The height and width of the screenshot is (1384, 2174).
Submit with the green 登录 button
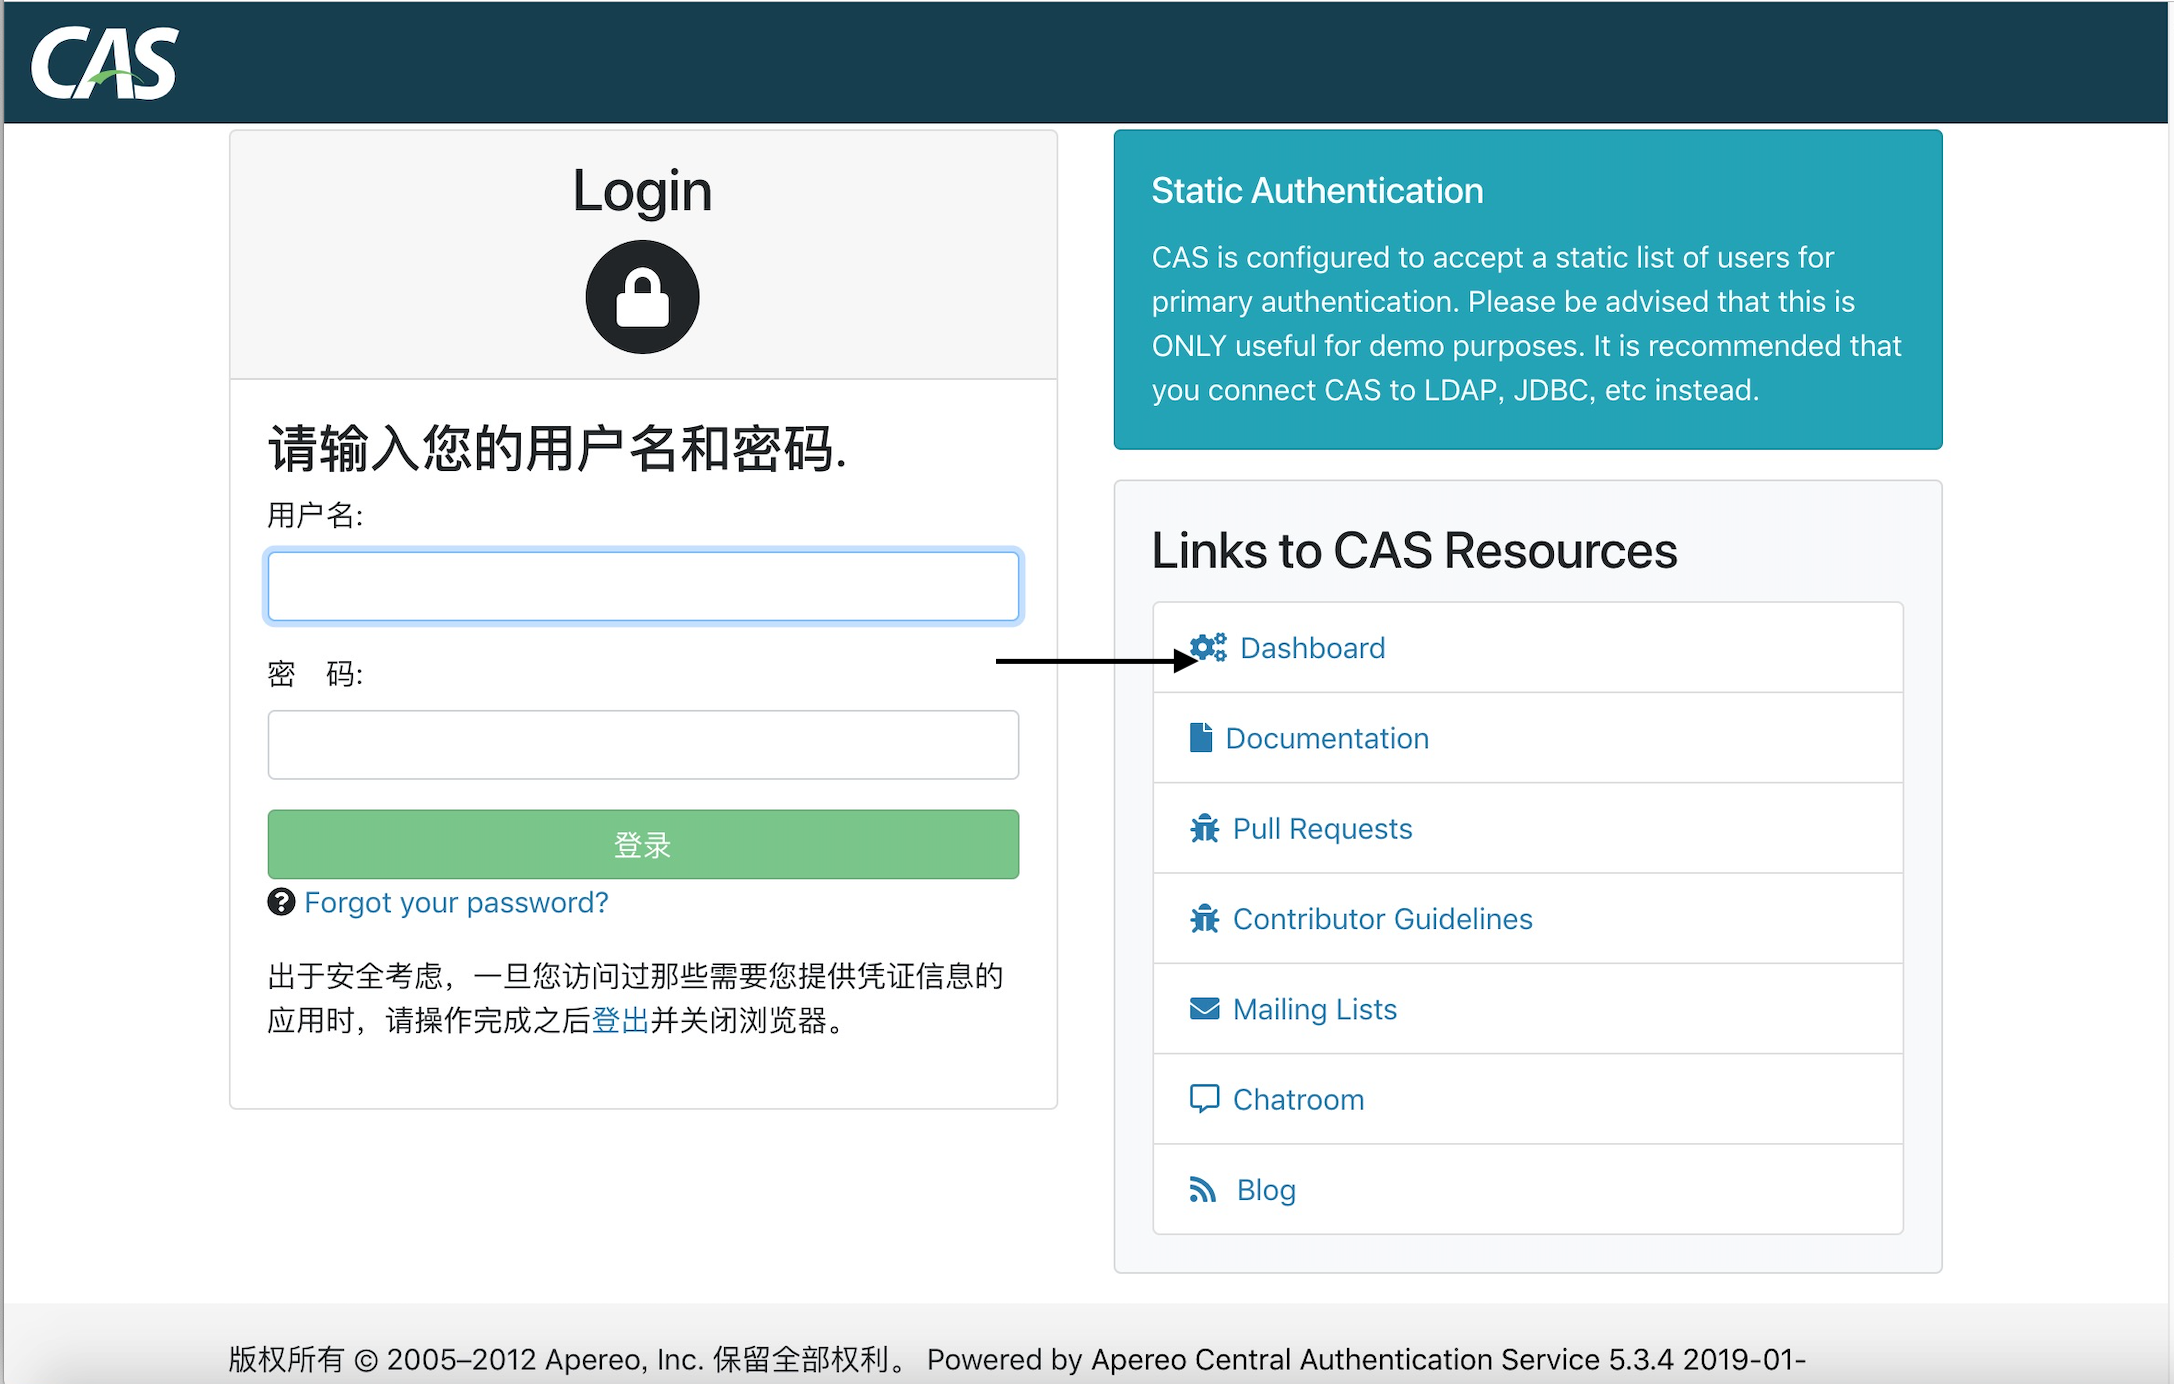643,844
